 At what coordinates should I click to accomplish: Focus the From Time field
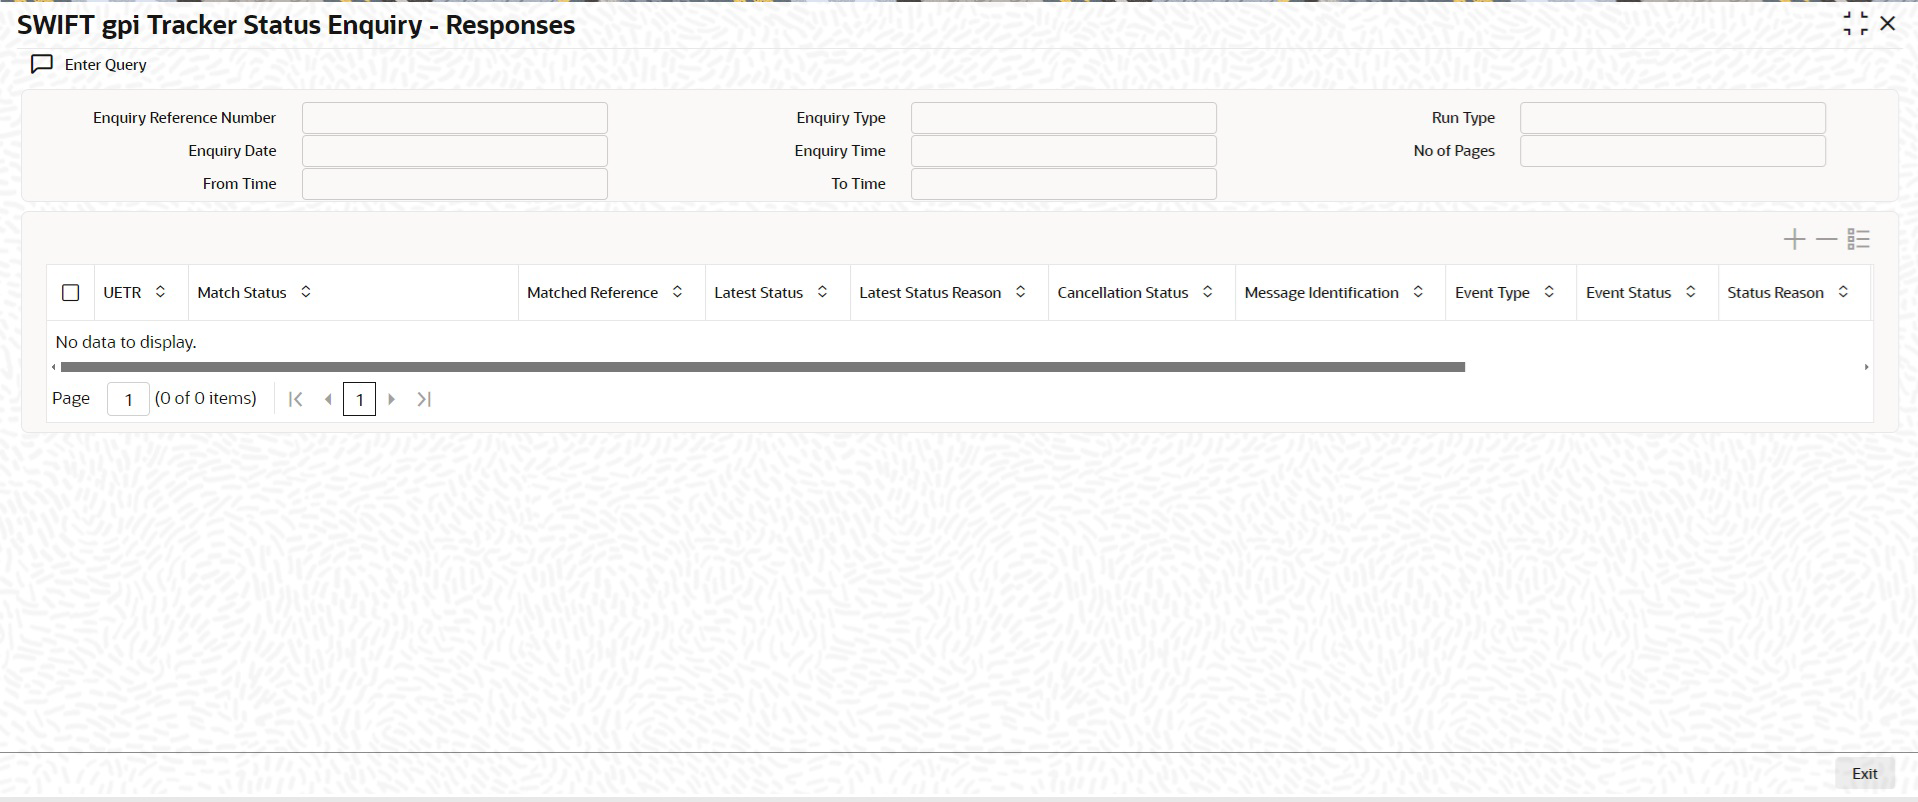click(x=455, y=184)
